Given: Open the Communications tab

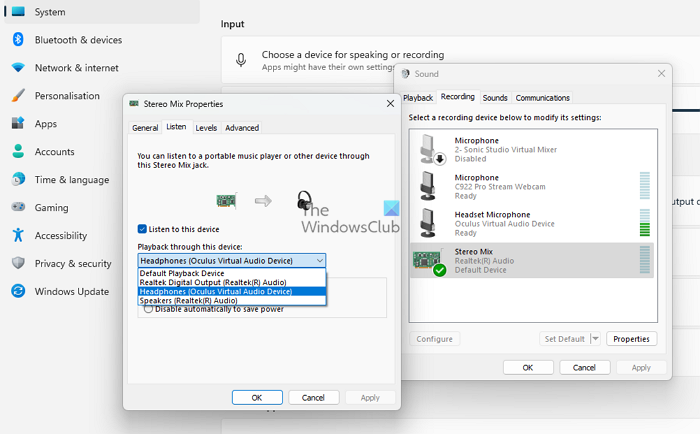Looking at the screenshot, I should pos(542,98).
